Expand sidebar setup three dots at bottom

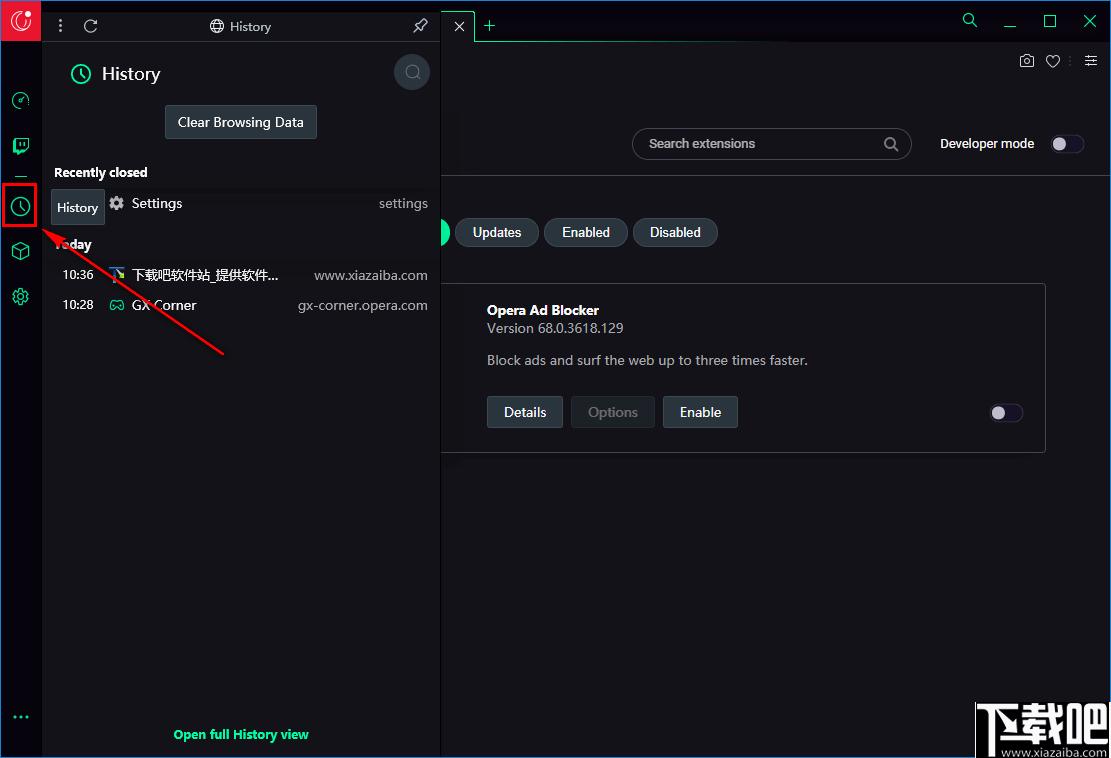21,717
